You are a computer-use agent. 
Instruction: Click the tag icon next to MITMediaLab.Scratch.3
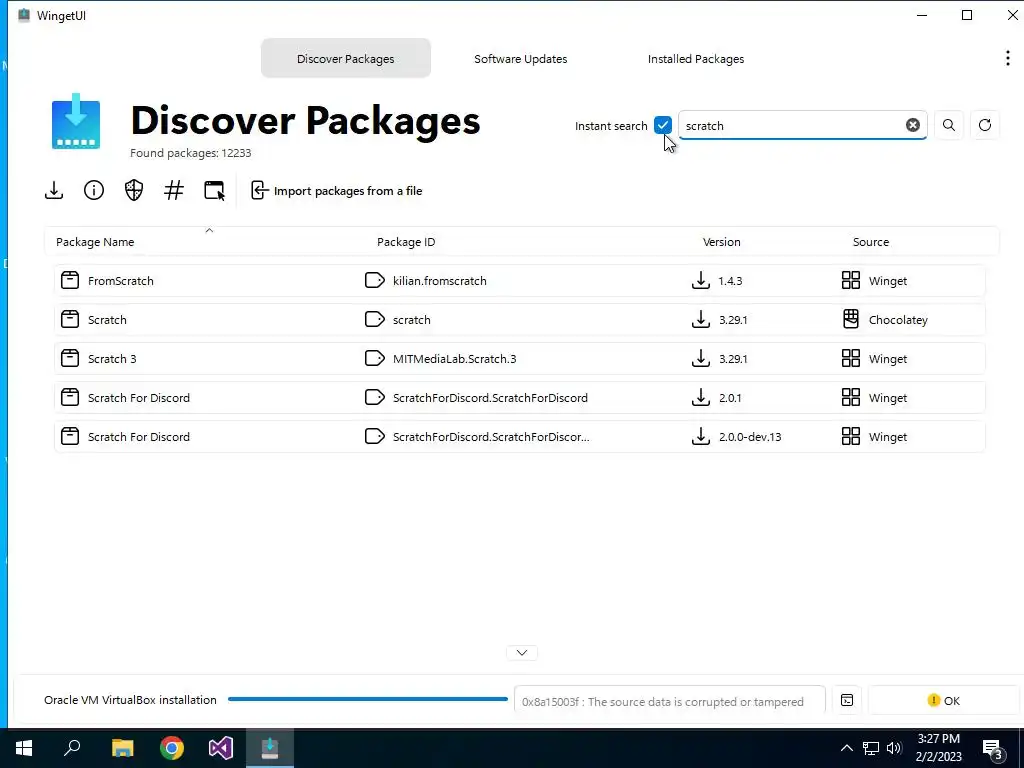pyautogui.click(x=375, y=359)
